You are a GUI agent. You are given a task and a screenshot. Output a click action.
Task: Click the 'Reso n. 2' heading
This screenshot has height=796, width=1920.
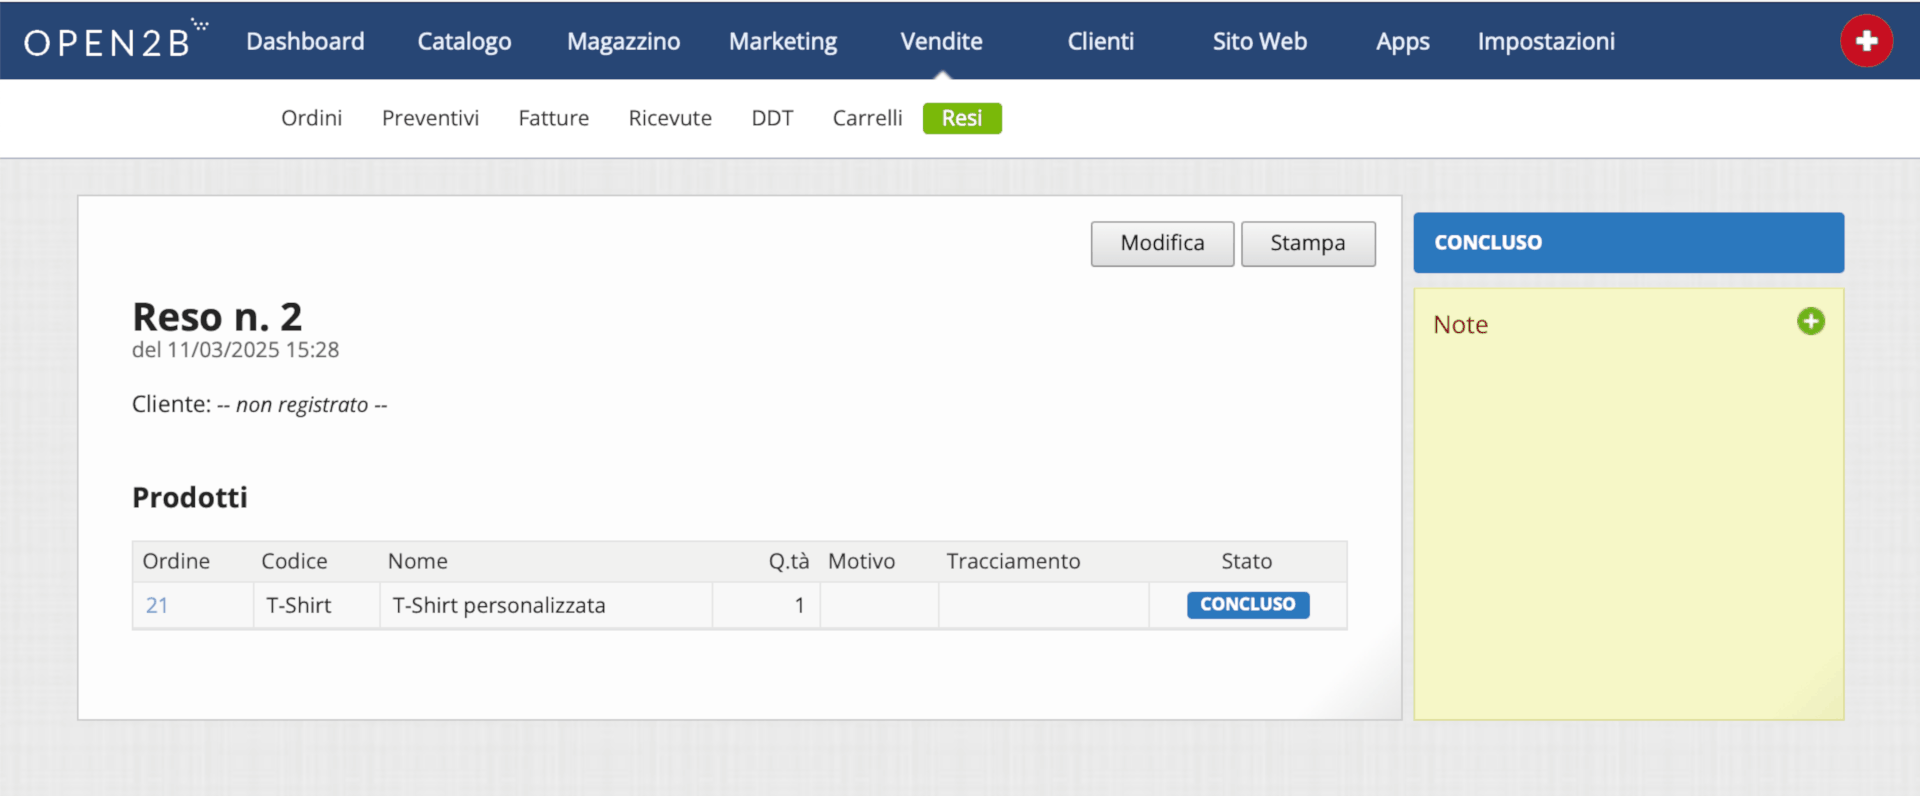click(x=217, y=317)
